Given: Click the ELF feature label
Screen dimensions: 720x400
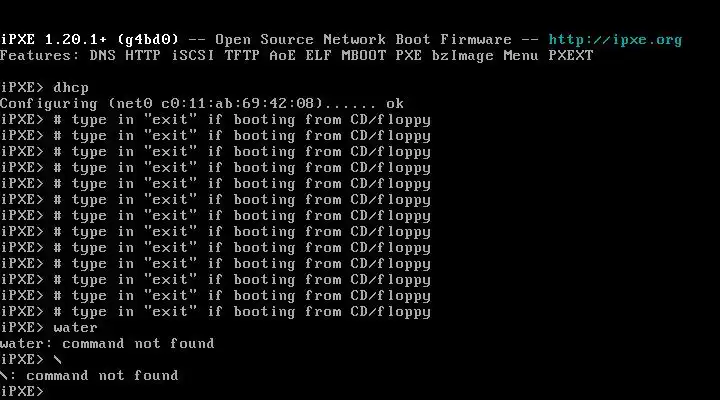Looking at the screenshot, I should coord(318,56).
